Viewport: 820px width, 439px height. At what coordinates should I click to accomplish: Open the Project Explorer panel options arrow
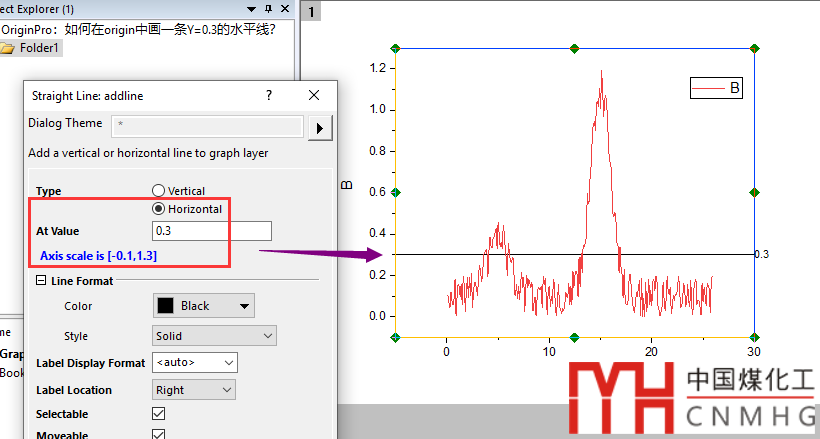251,8
